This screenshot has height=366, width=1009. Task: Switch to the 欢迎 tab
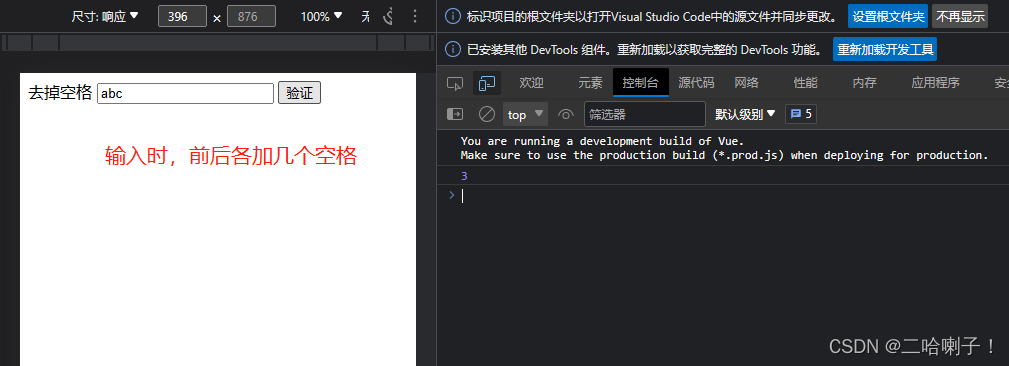532,82
